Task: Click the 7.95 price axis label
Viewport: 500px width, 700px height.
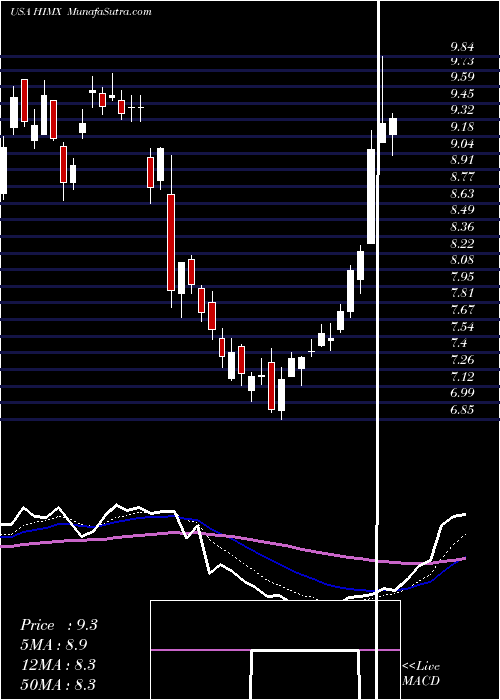Action: click(462, 277)
